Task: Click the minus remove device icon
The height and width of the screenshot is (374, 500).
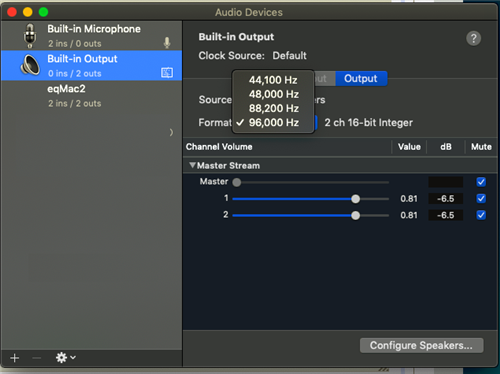Action: point(37,358)
